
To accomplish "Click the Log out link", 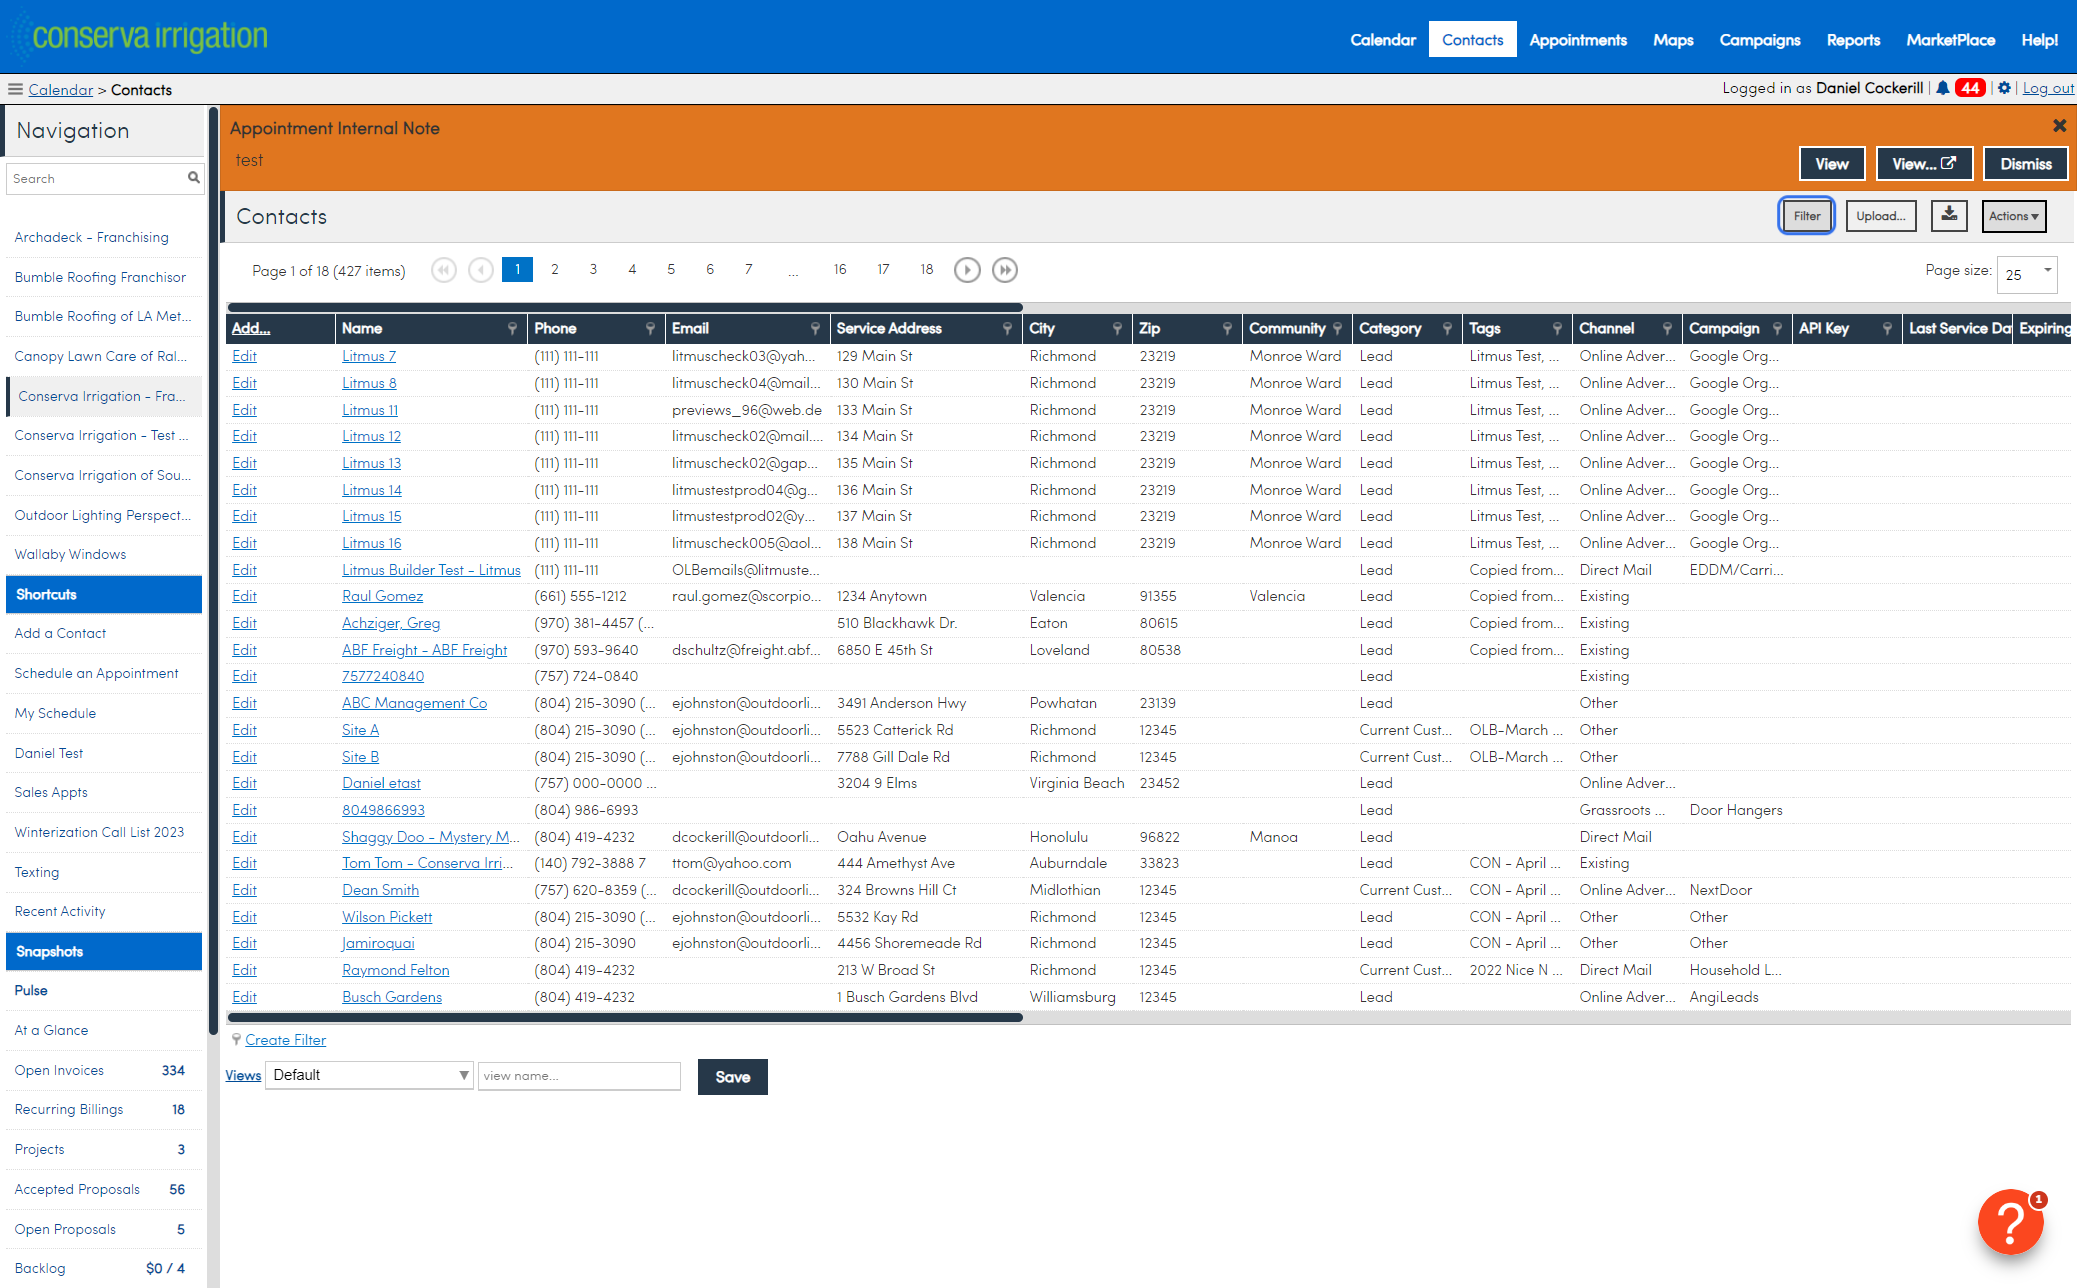I will pos(2048,88).
